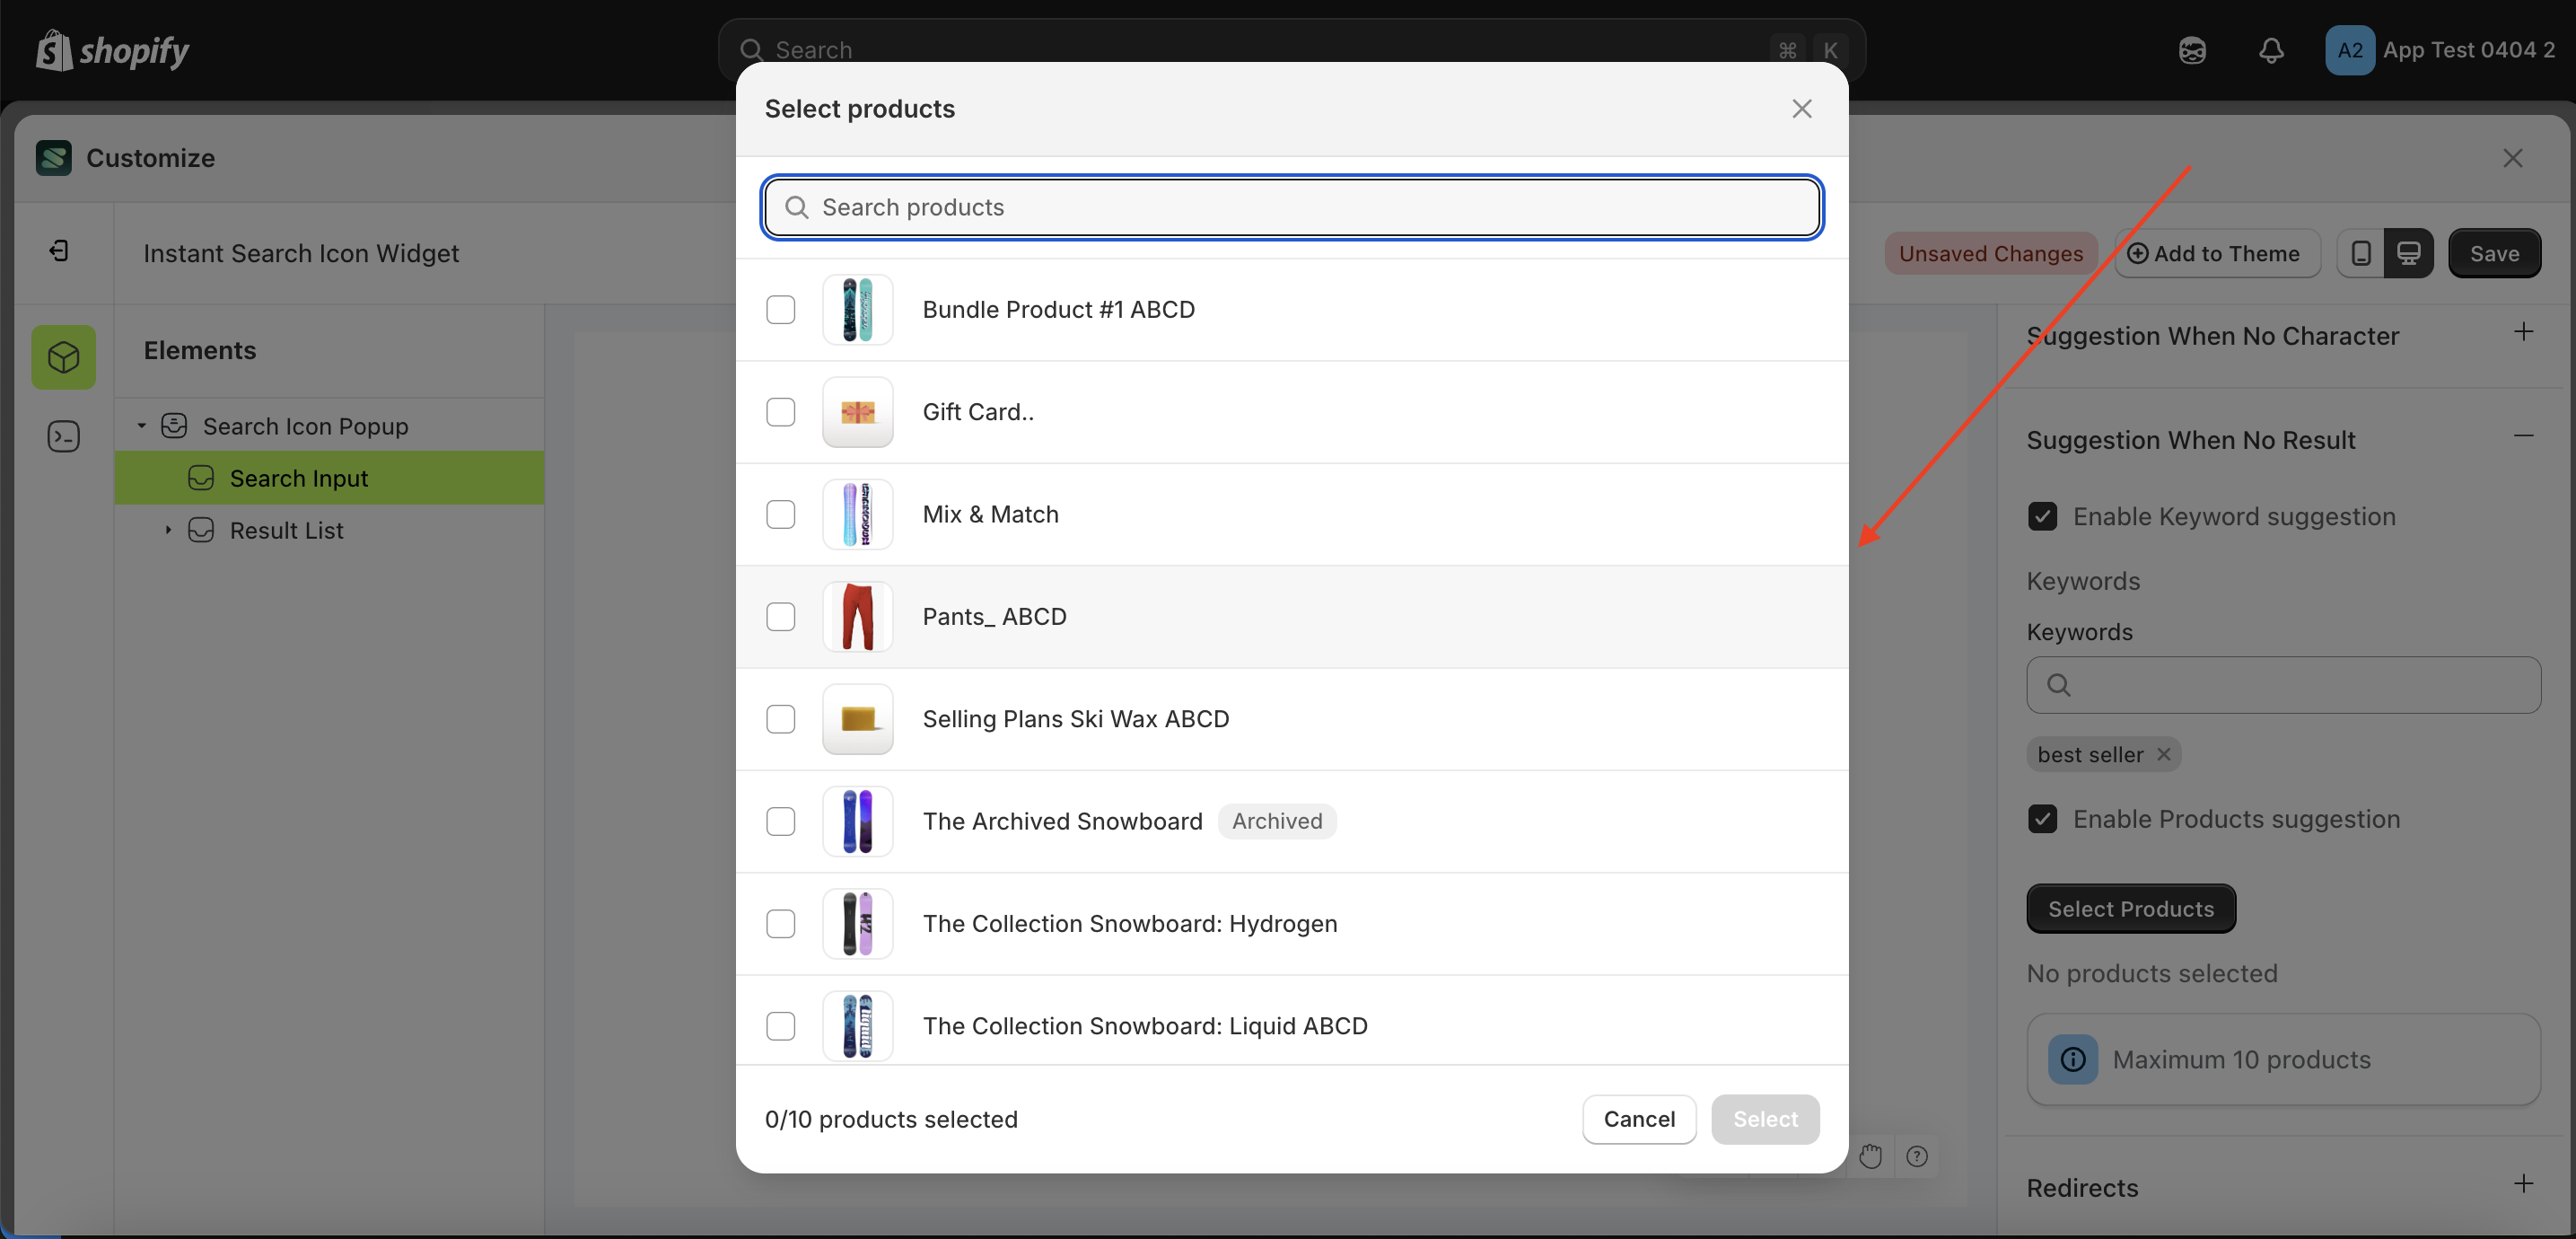This screenshot has height=1239, width=2576.
Task: Switch to mobile preview icon
Action: coord(2360,253)
